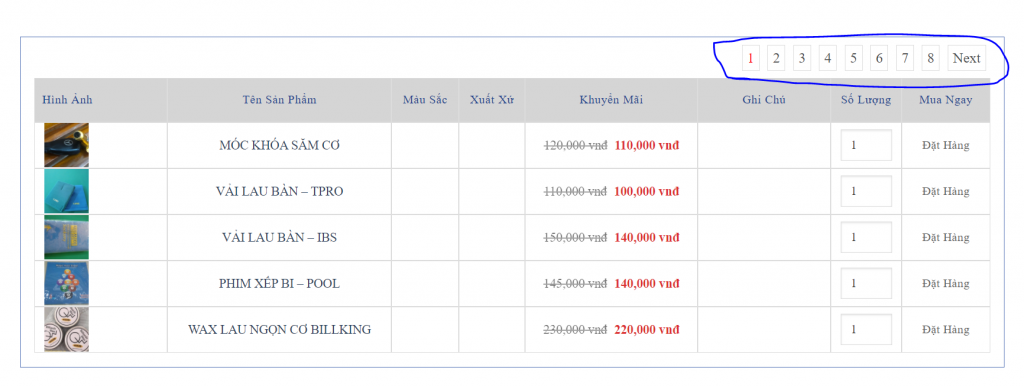Viewport: 1024px width, 387px height.
Task: Focus quantity field for MÓC KHÓA SĂM CƠ
Action: 866,146
